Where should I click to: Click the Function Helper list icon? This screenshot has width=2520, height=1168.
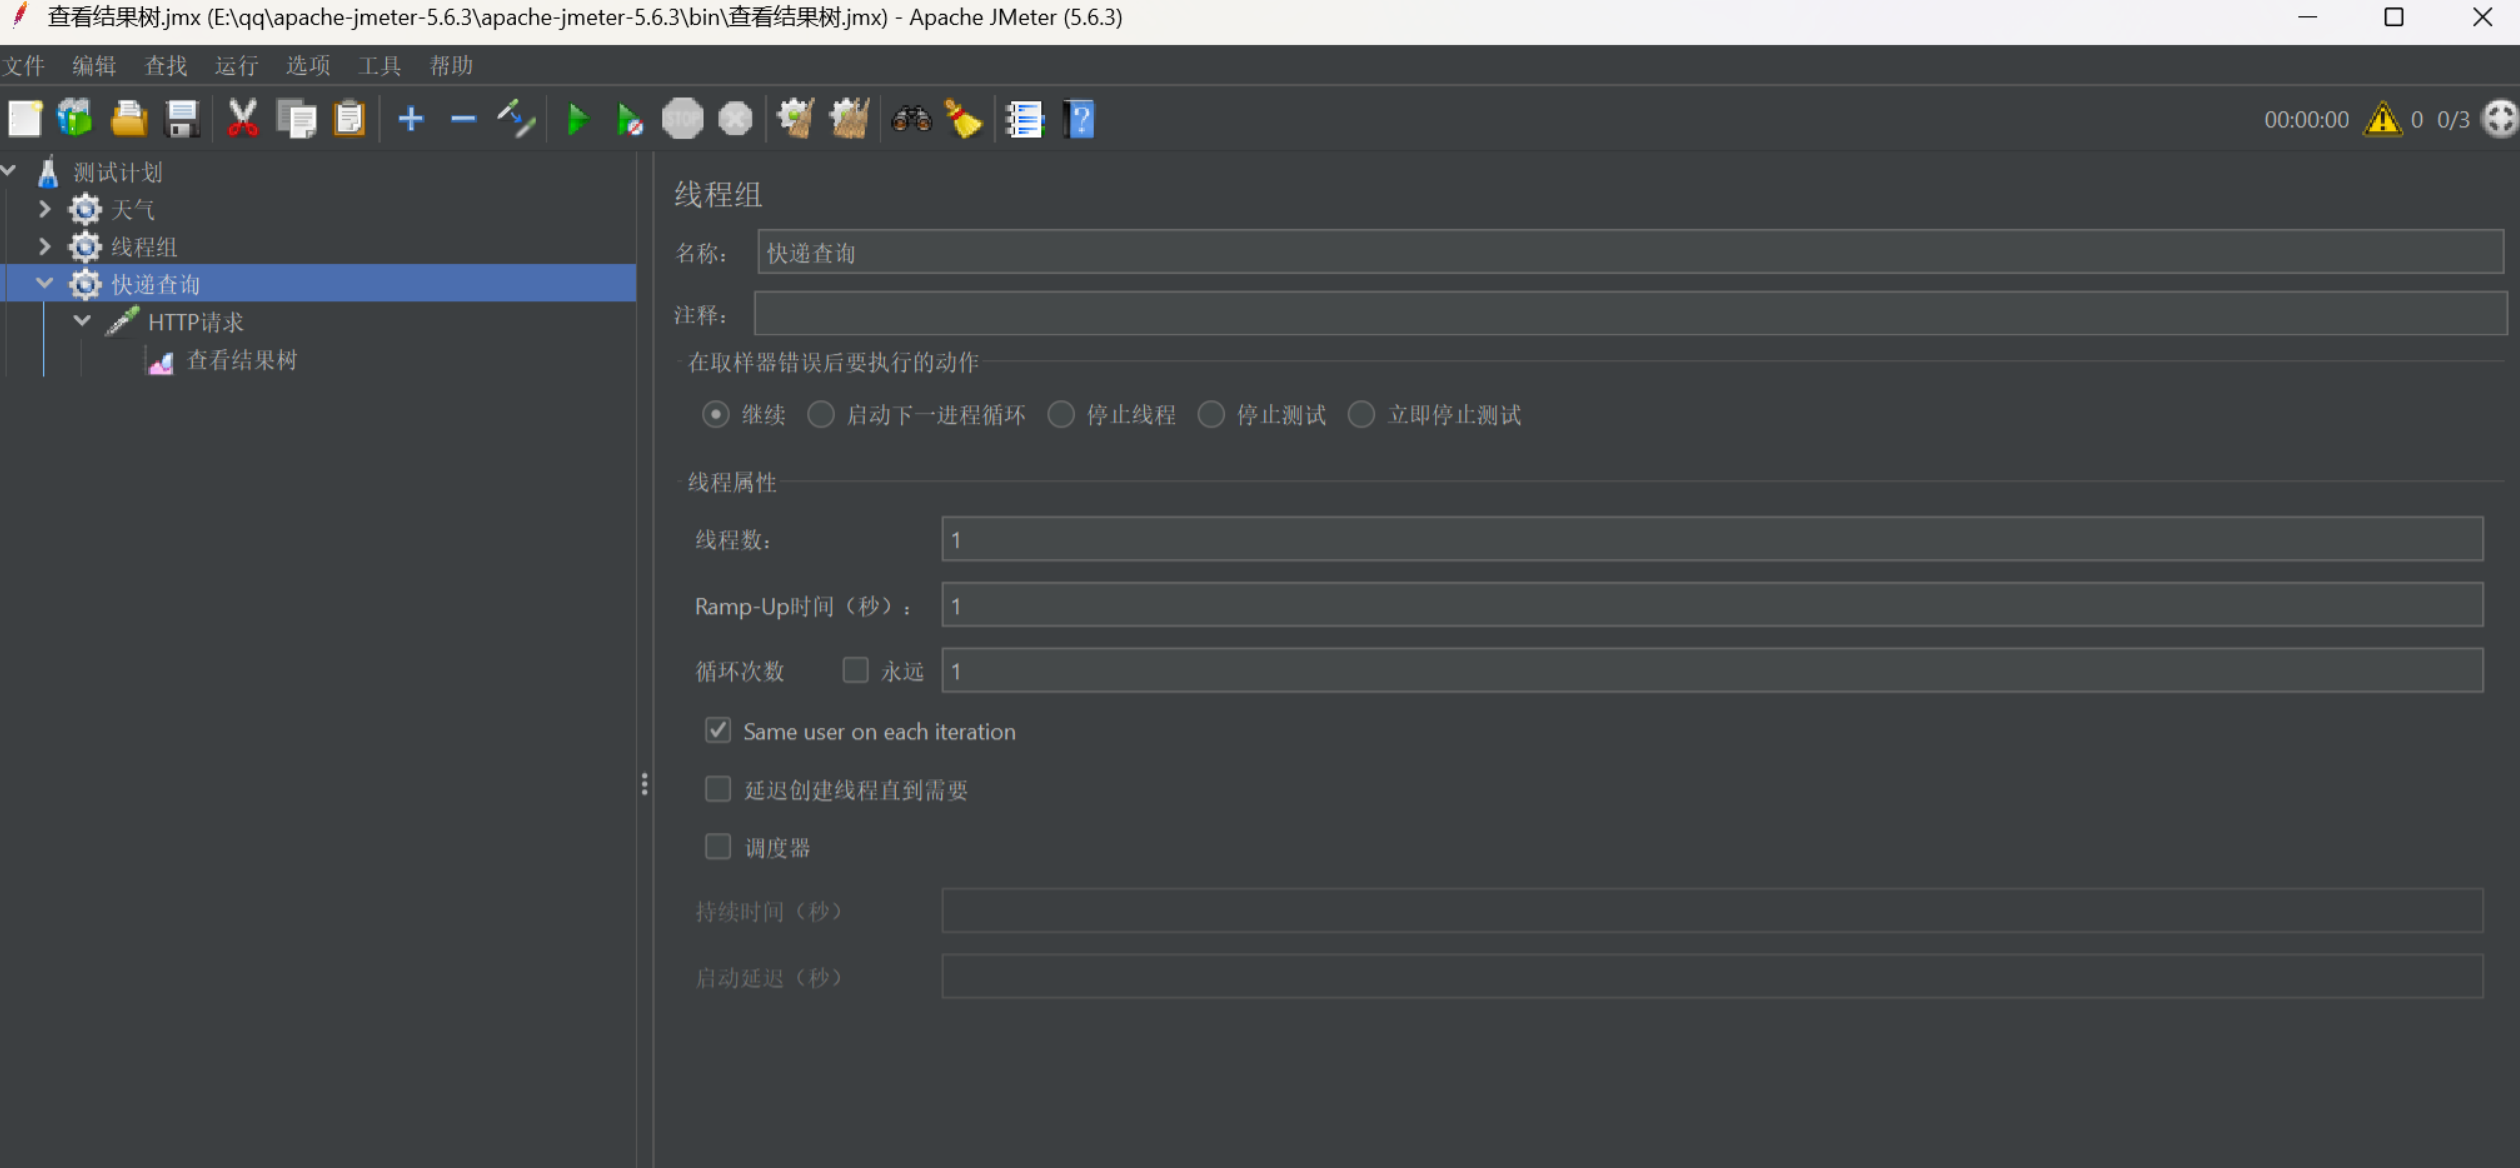1024,120
